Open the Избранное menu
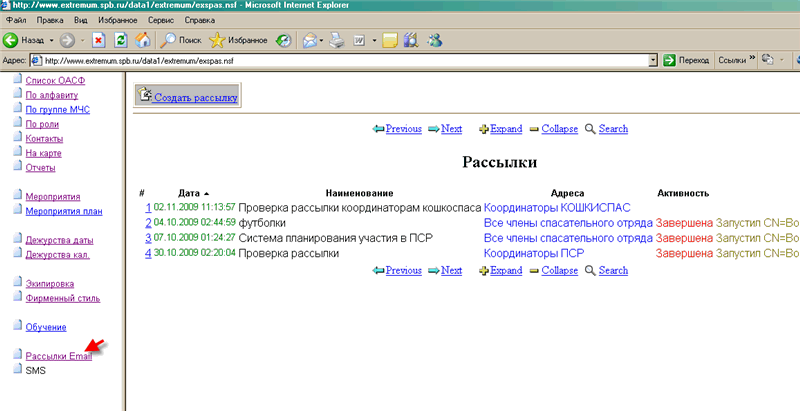The image size is (800, 411). pyautogui.click(x=117, y=20)
